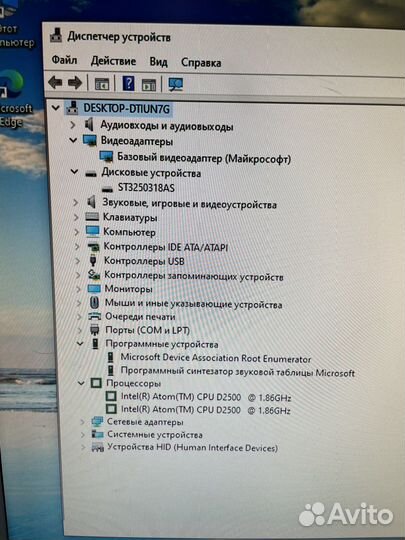Select the Системные устройства label
Screen dimensions: 405x540
pos(155,435)
